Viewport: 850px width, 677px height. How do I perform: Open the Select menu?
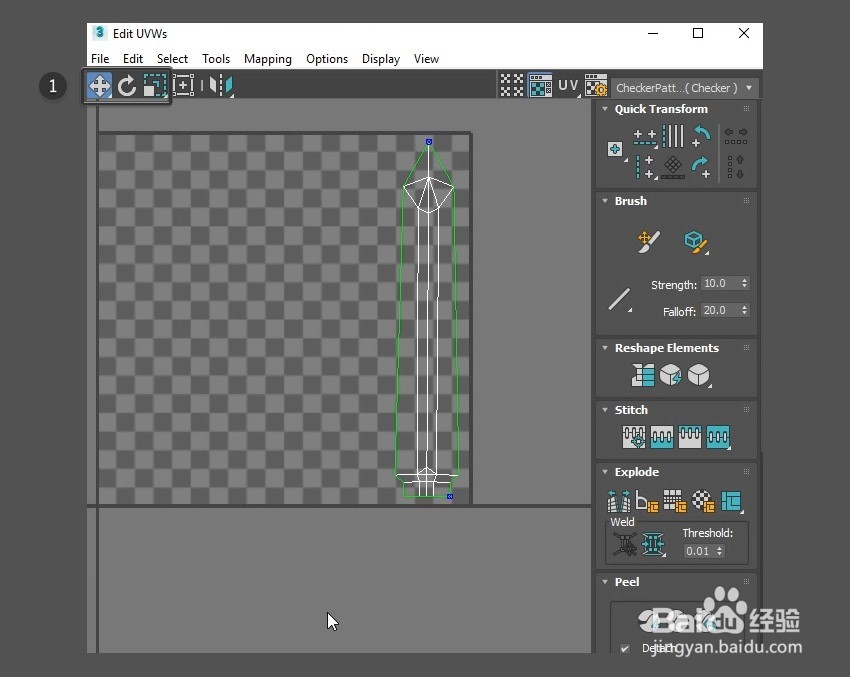point(172,59)
